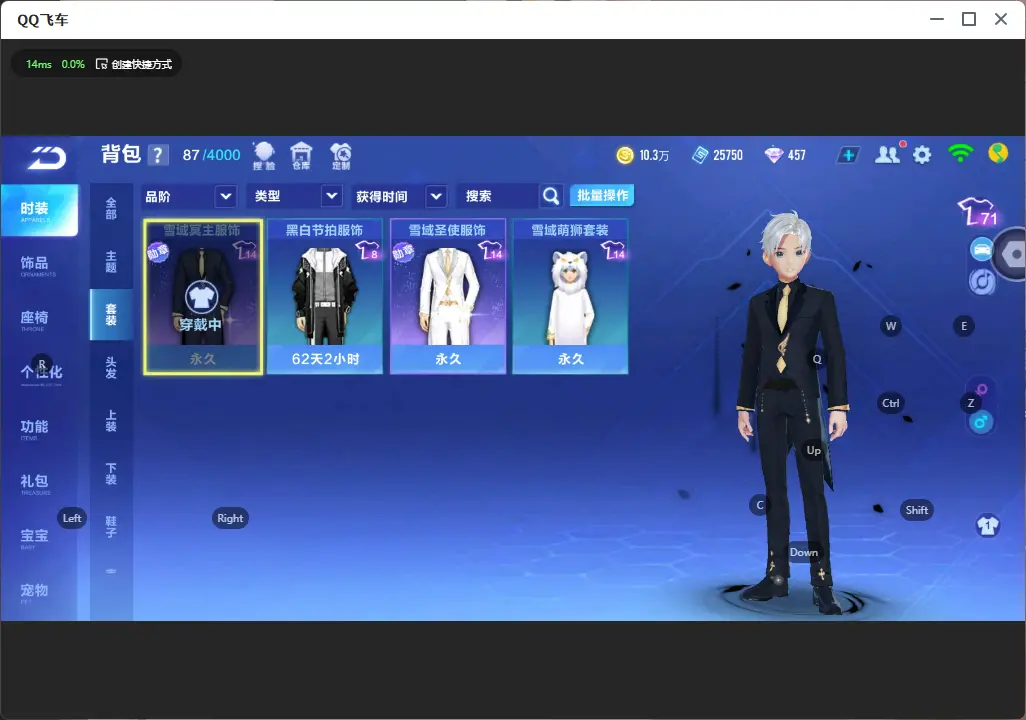
Task: Click the green Wi-Fi signal icon
Action: [960, 153]
